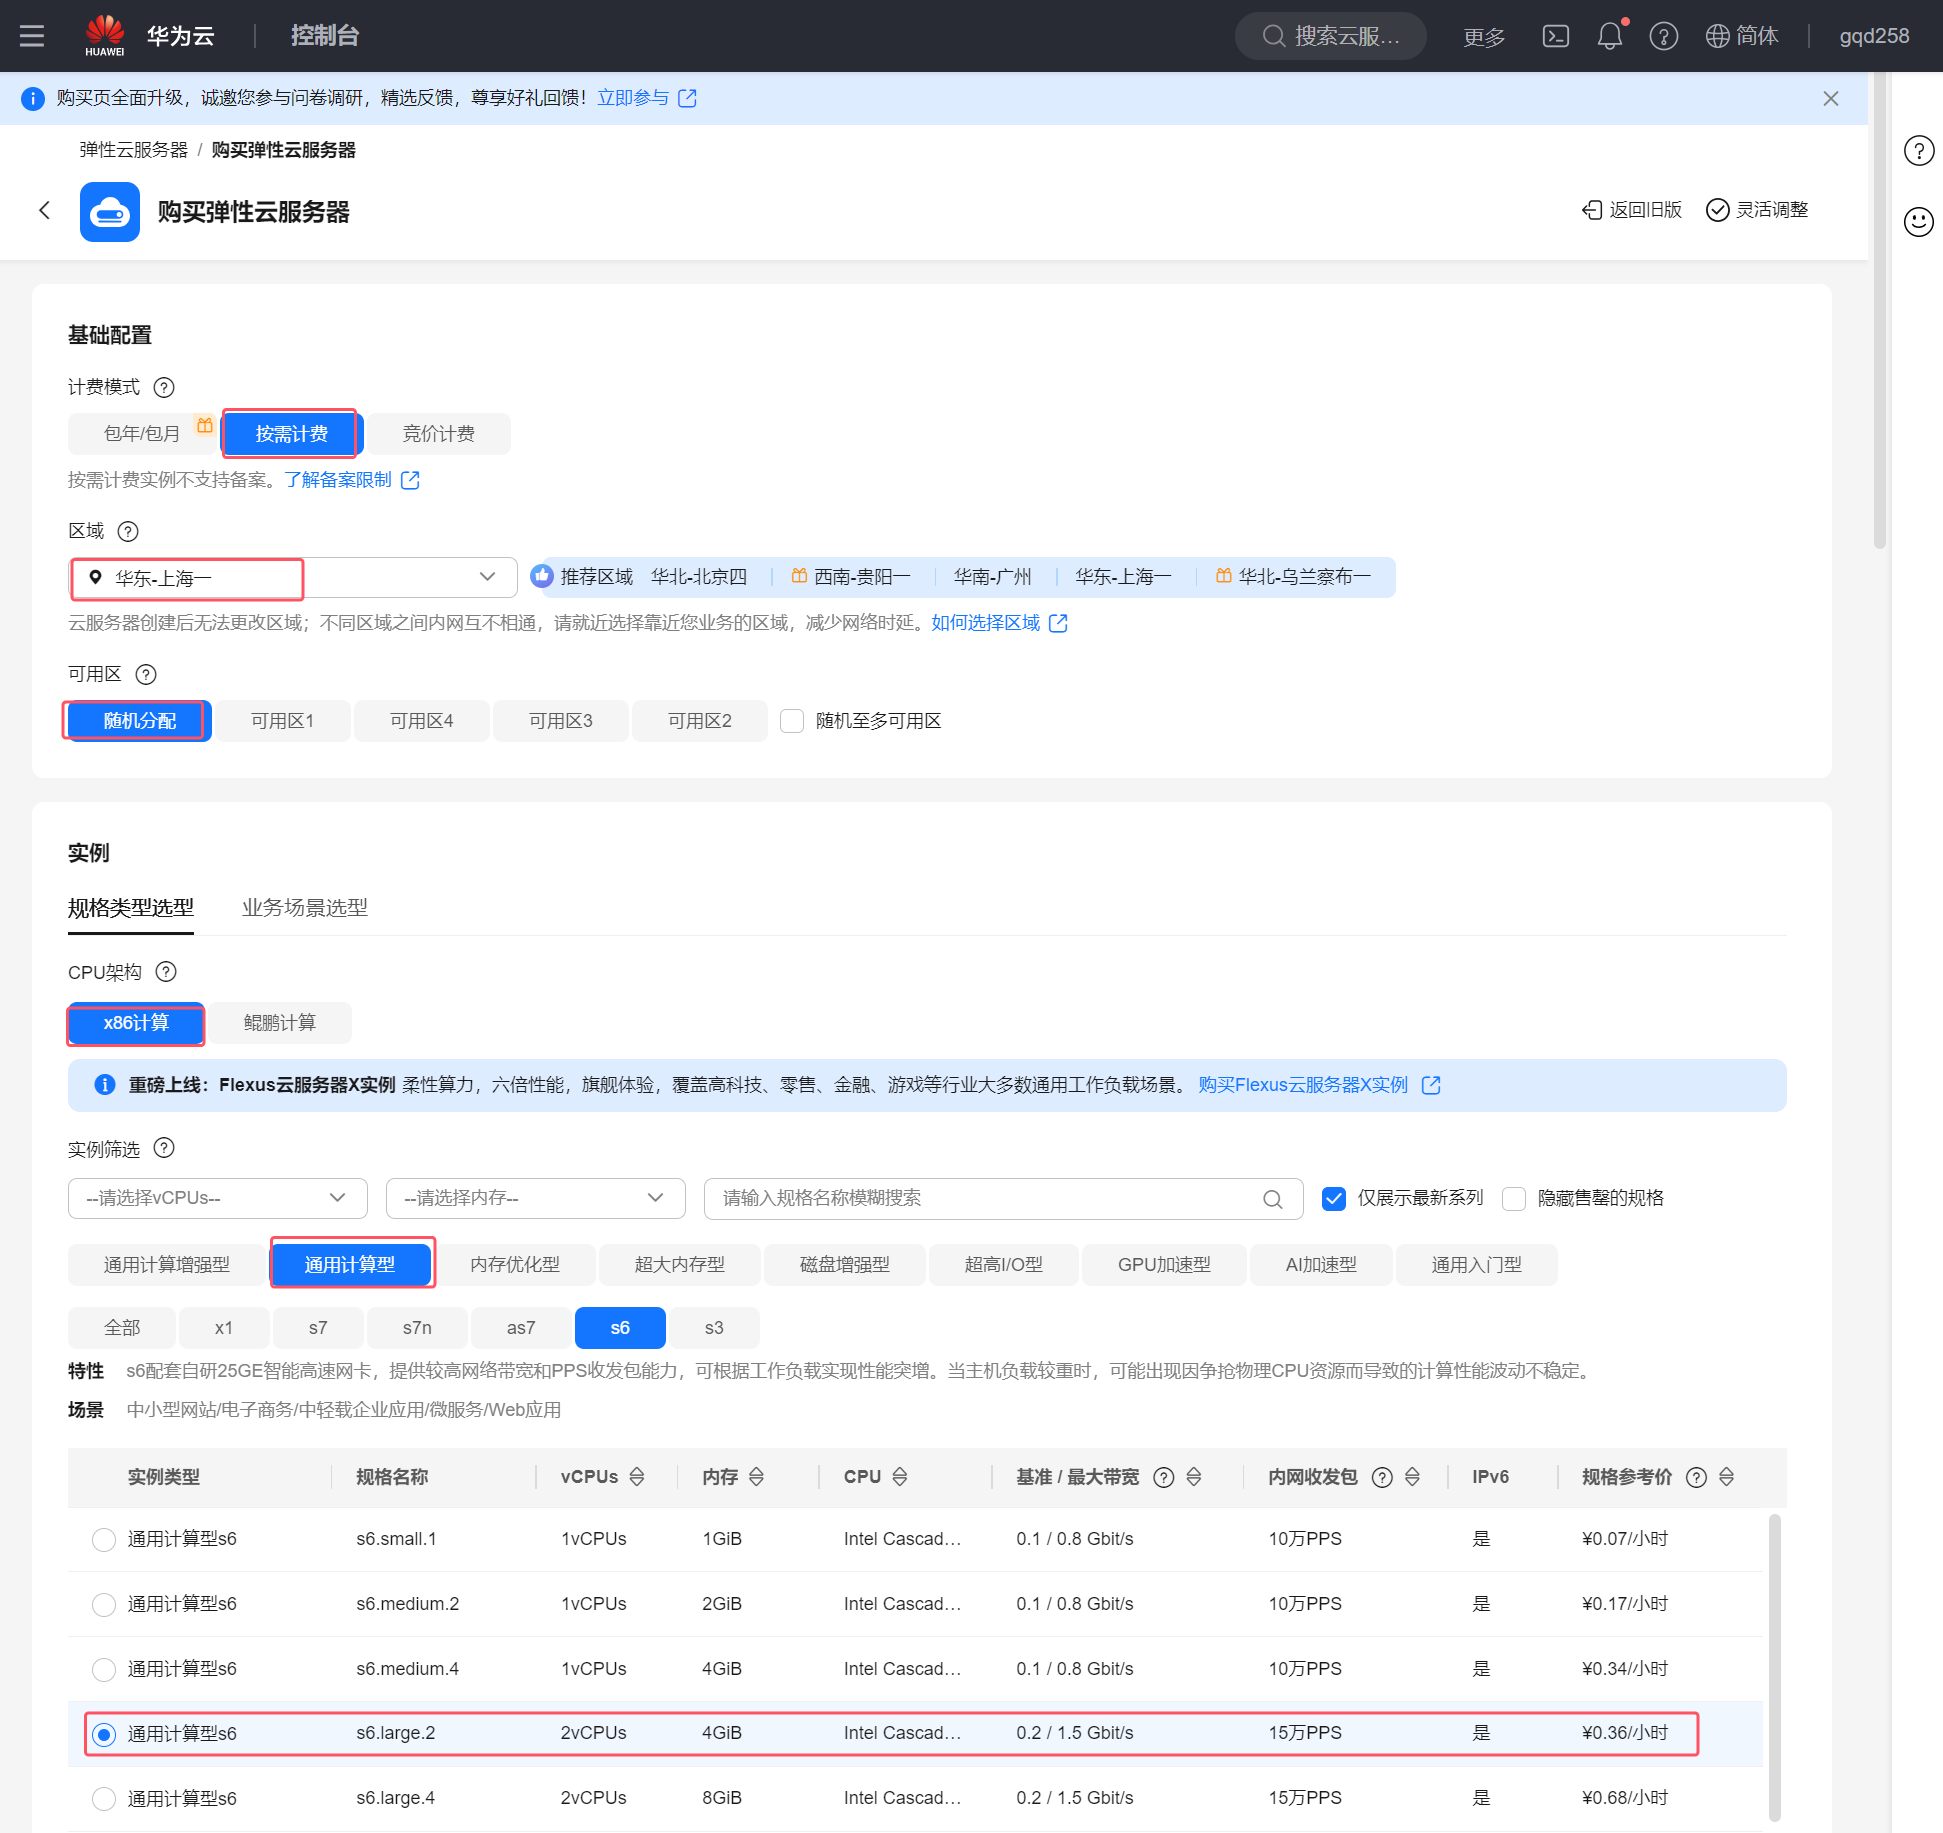Select the s7n series
The height and width of the screenshot is (1833, 1943).
click(417, 1328)
